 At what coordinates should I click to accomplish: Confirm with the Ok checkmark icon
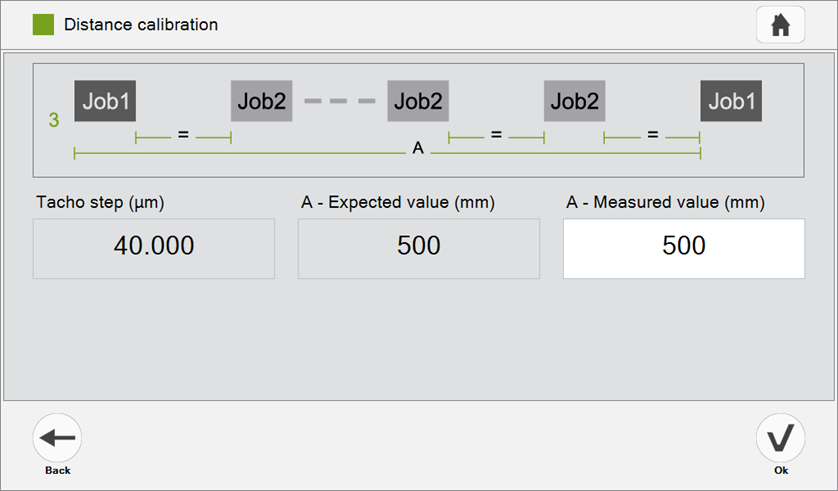(780, 438)
